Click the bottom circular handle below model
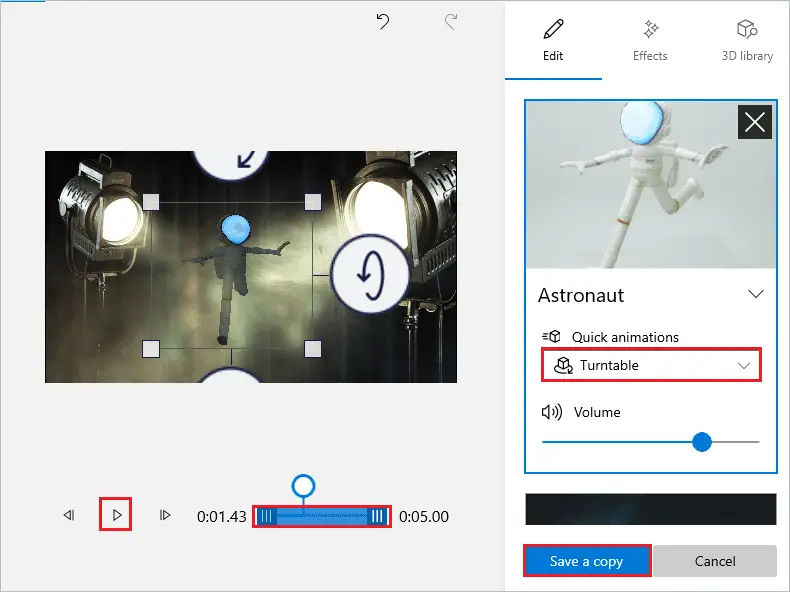The width and height of the screenshot is (790, 592). click(231, 375)
